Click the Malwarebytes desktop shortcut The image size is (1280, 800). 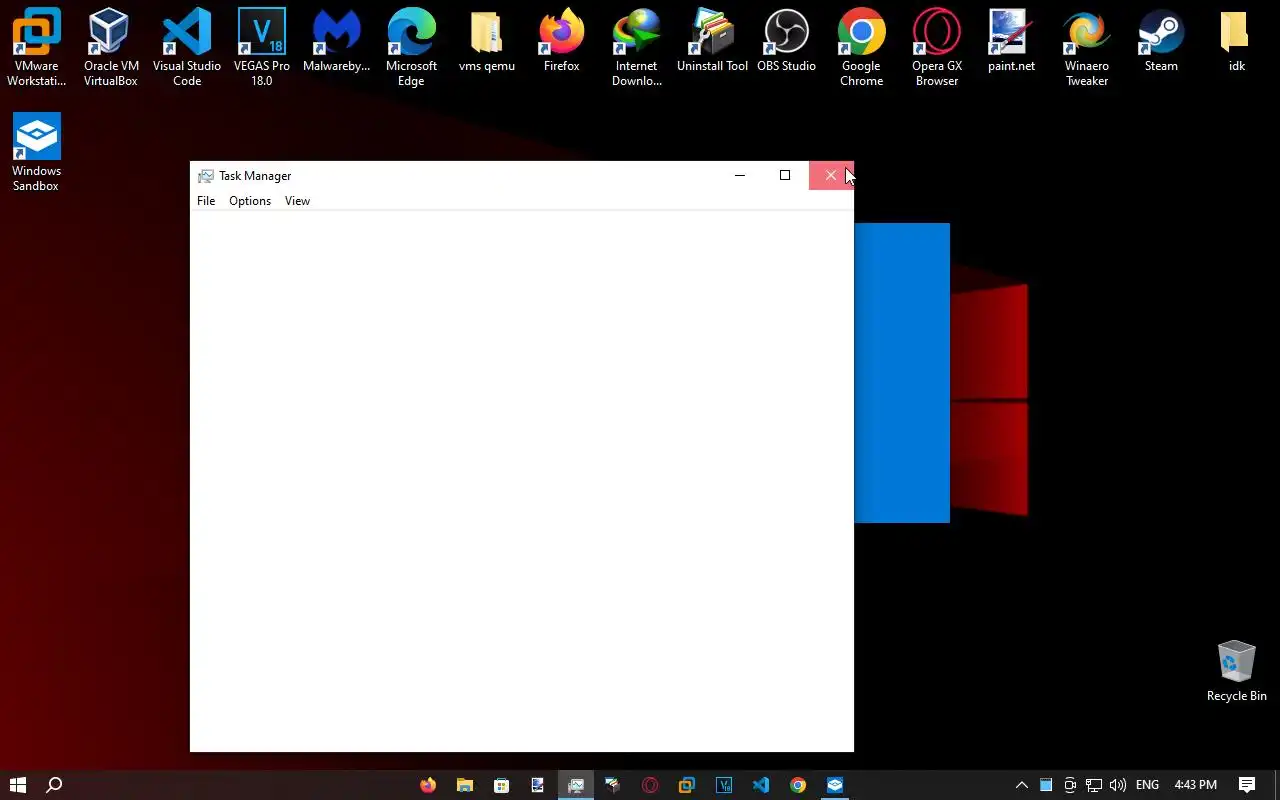click(x=336, y=40)
